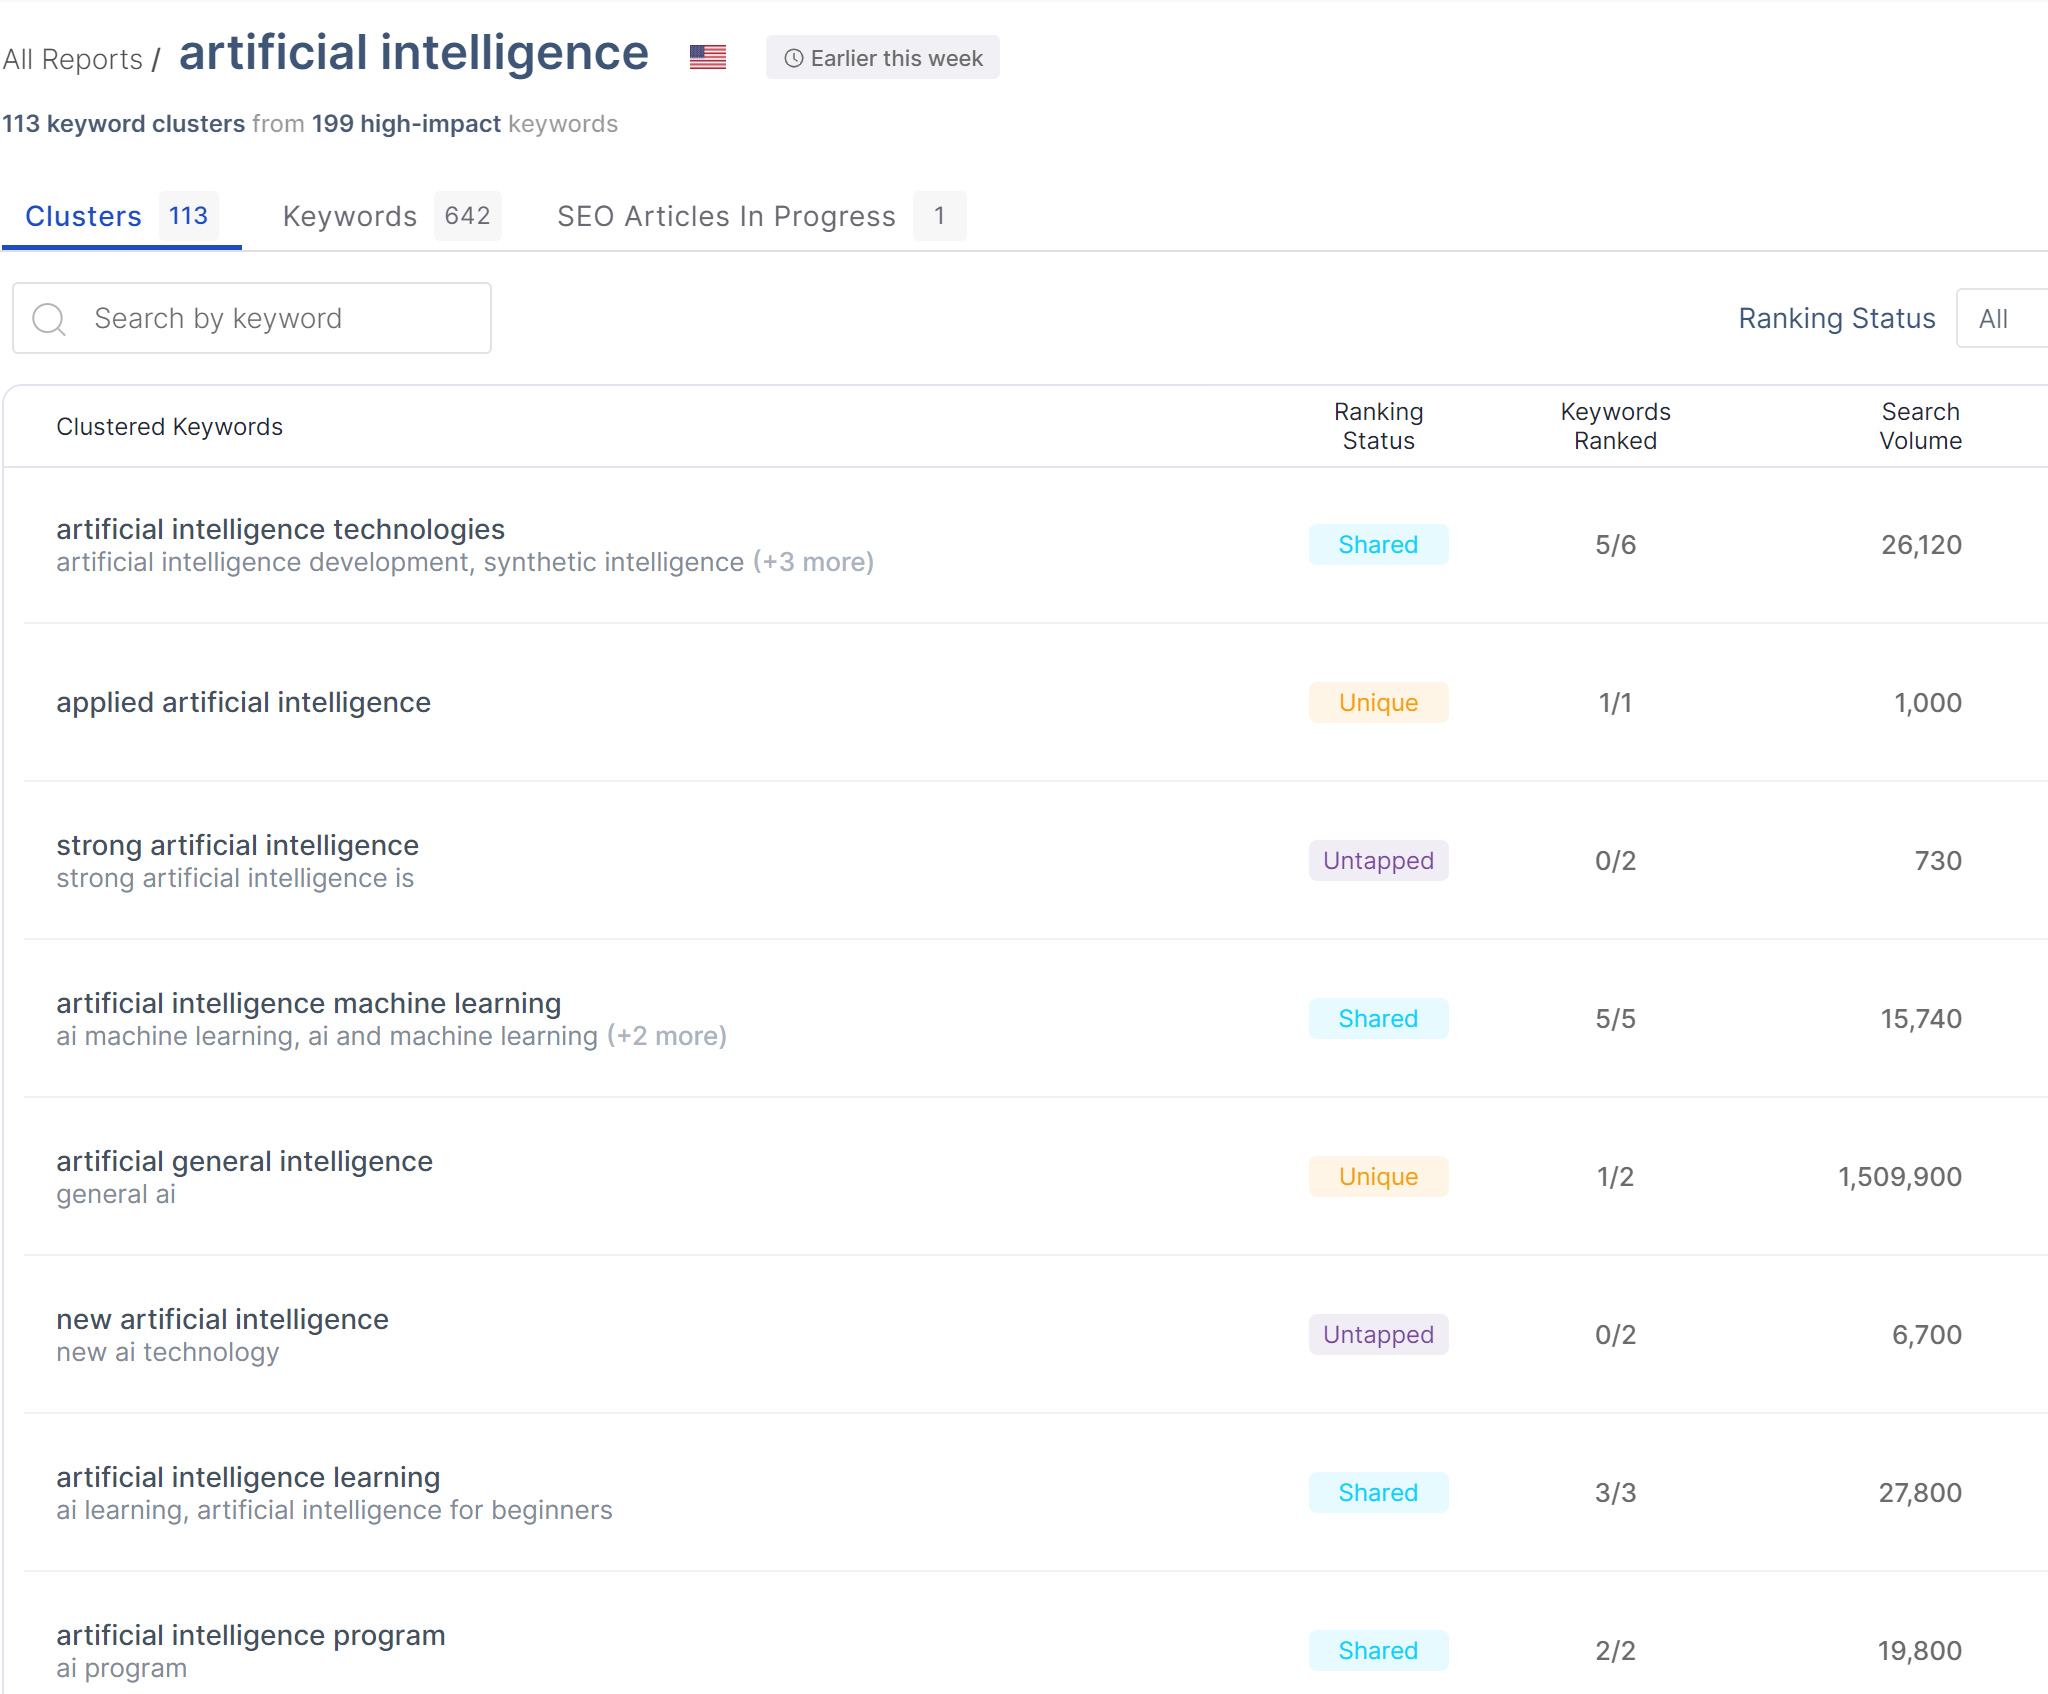Image resolution: width=2048 pixels, height=1694 pixels.
Task: Sort by Keywords Ranked column header
Action: (1614, 426)
